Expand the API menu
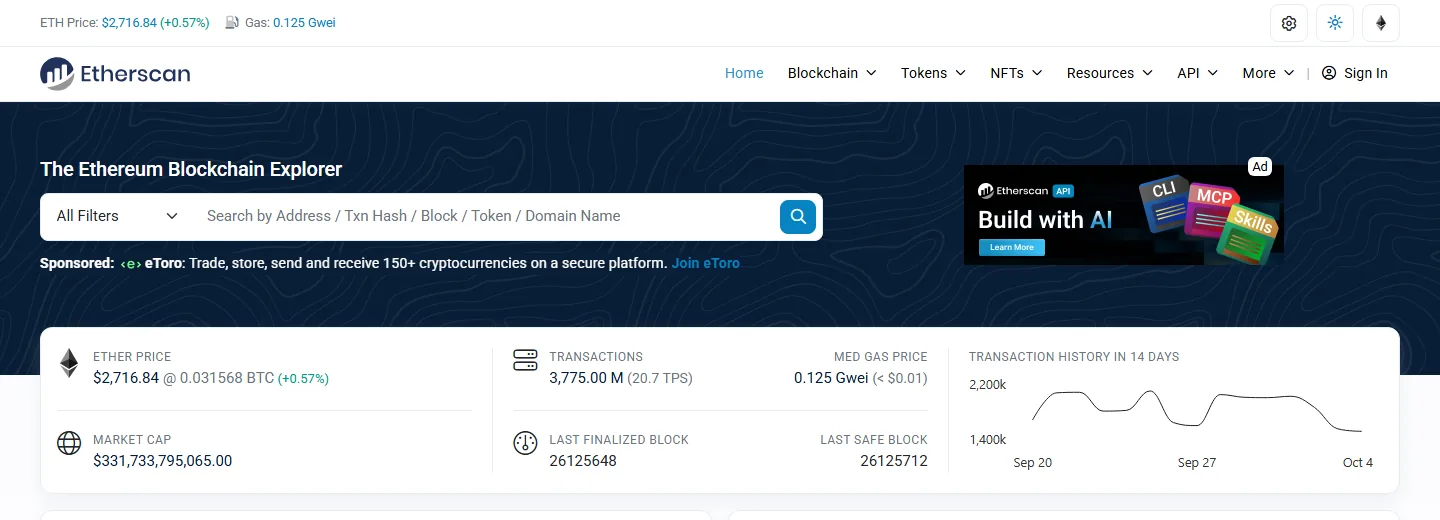 point(1197,73)
